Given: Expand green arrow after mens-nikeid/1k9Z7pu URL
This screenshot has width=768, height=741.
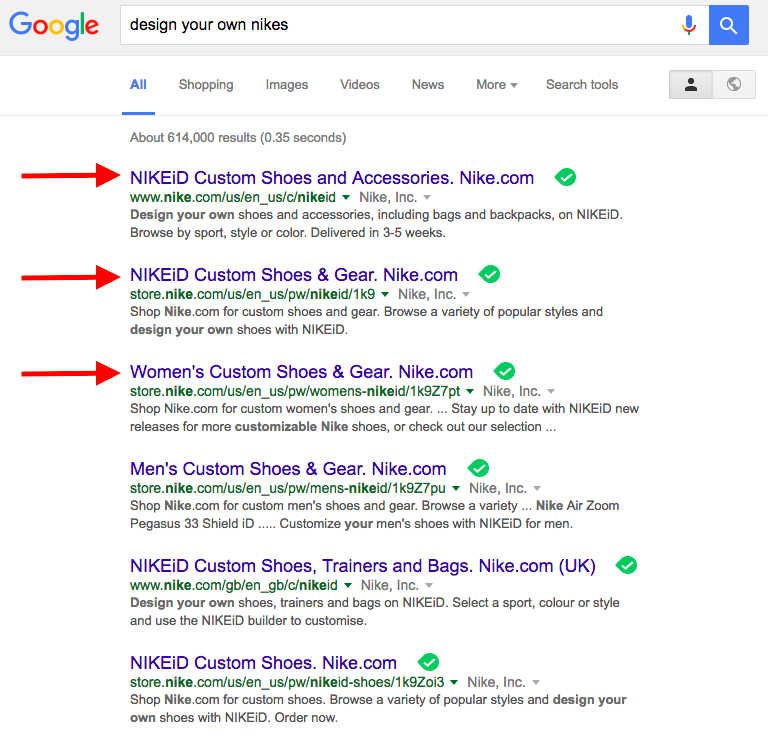Looking at the screenshot, I should (x=456, y=488).
